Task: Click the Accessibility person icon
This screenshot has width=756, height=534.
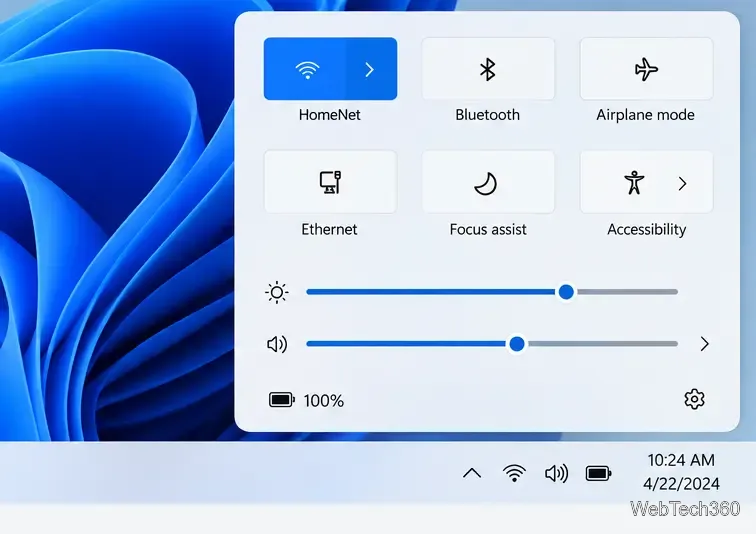Action: (x=634, y=183)
